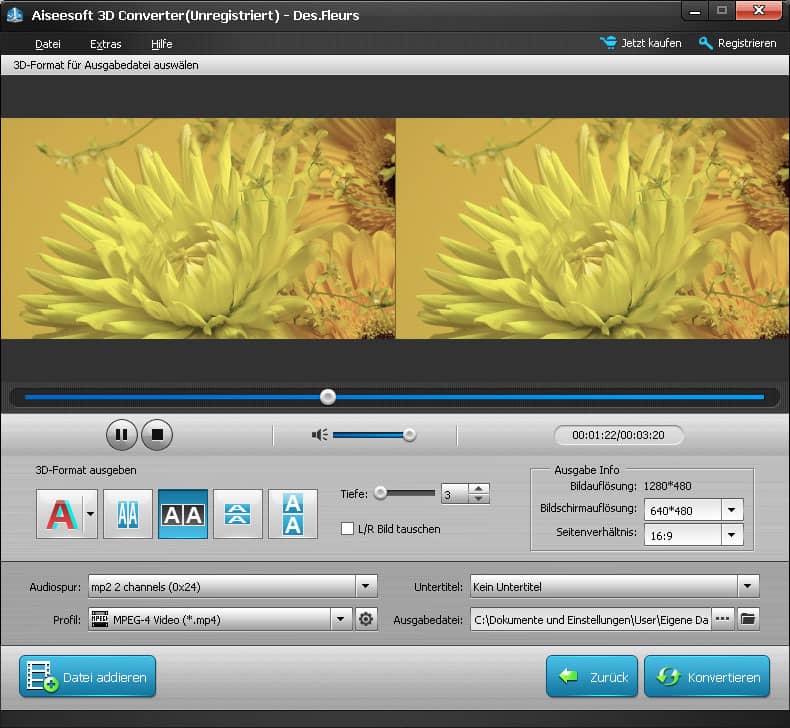This screenshot has height=728, width=790.
Task: Select Top and Bottom half-height format
Action: click(238, 514)
